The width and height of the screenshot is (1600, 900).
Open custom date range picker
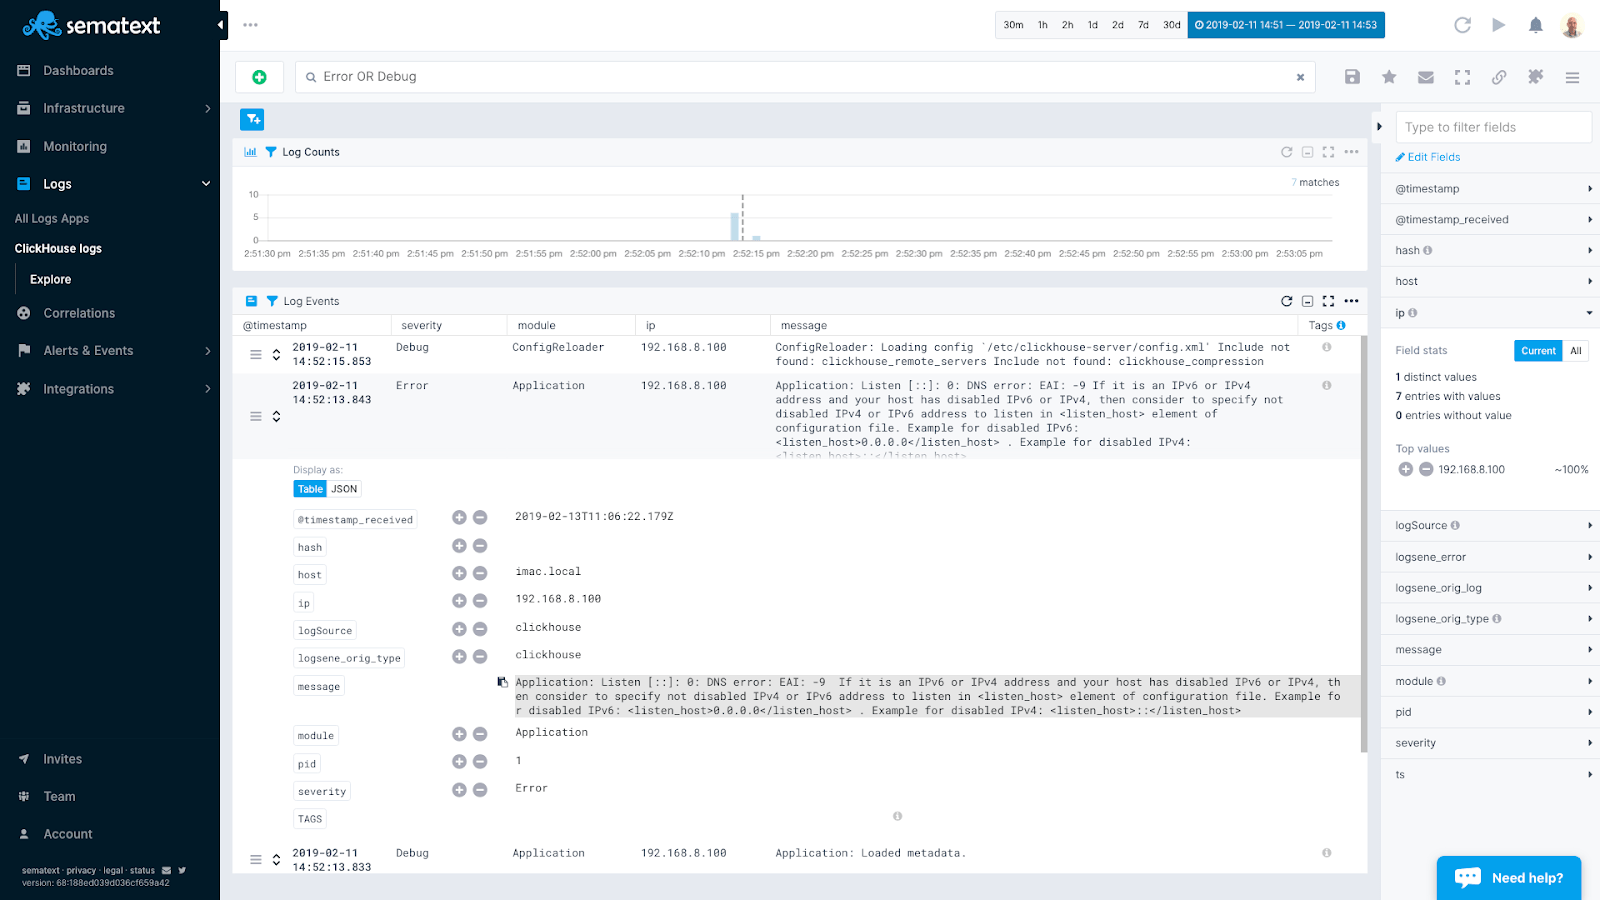[x=1286, y=25]
